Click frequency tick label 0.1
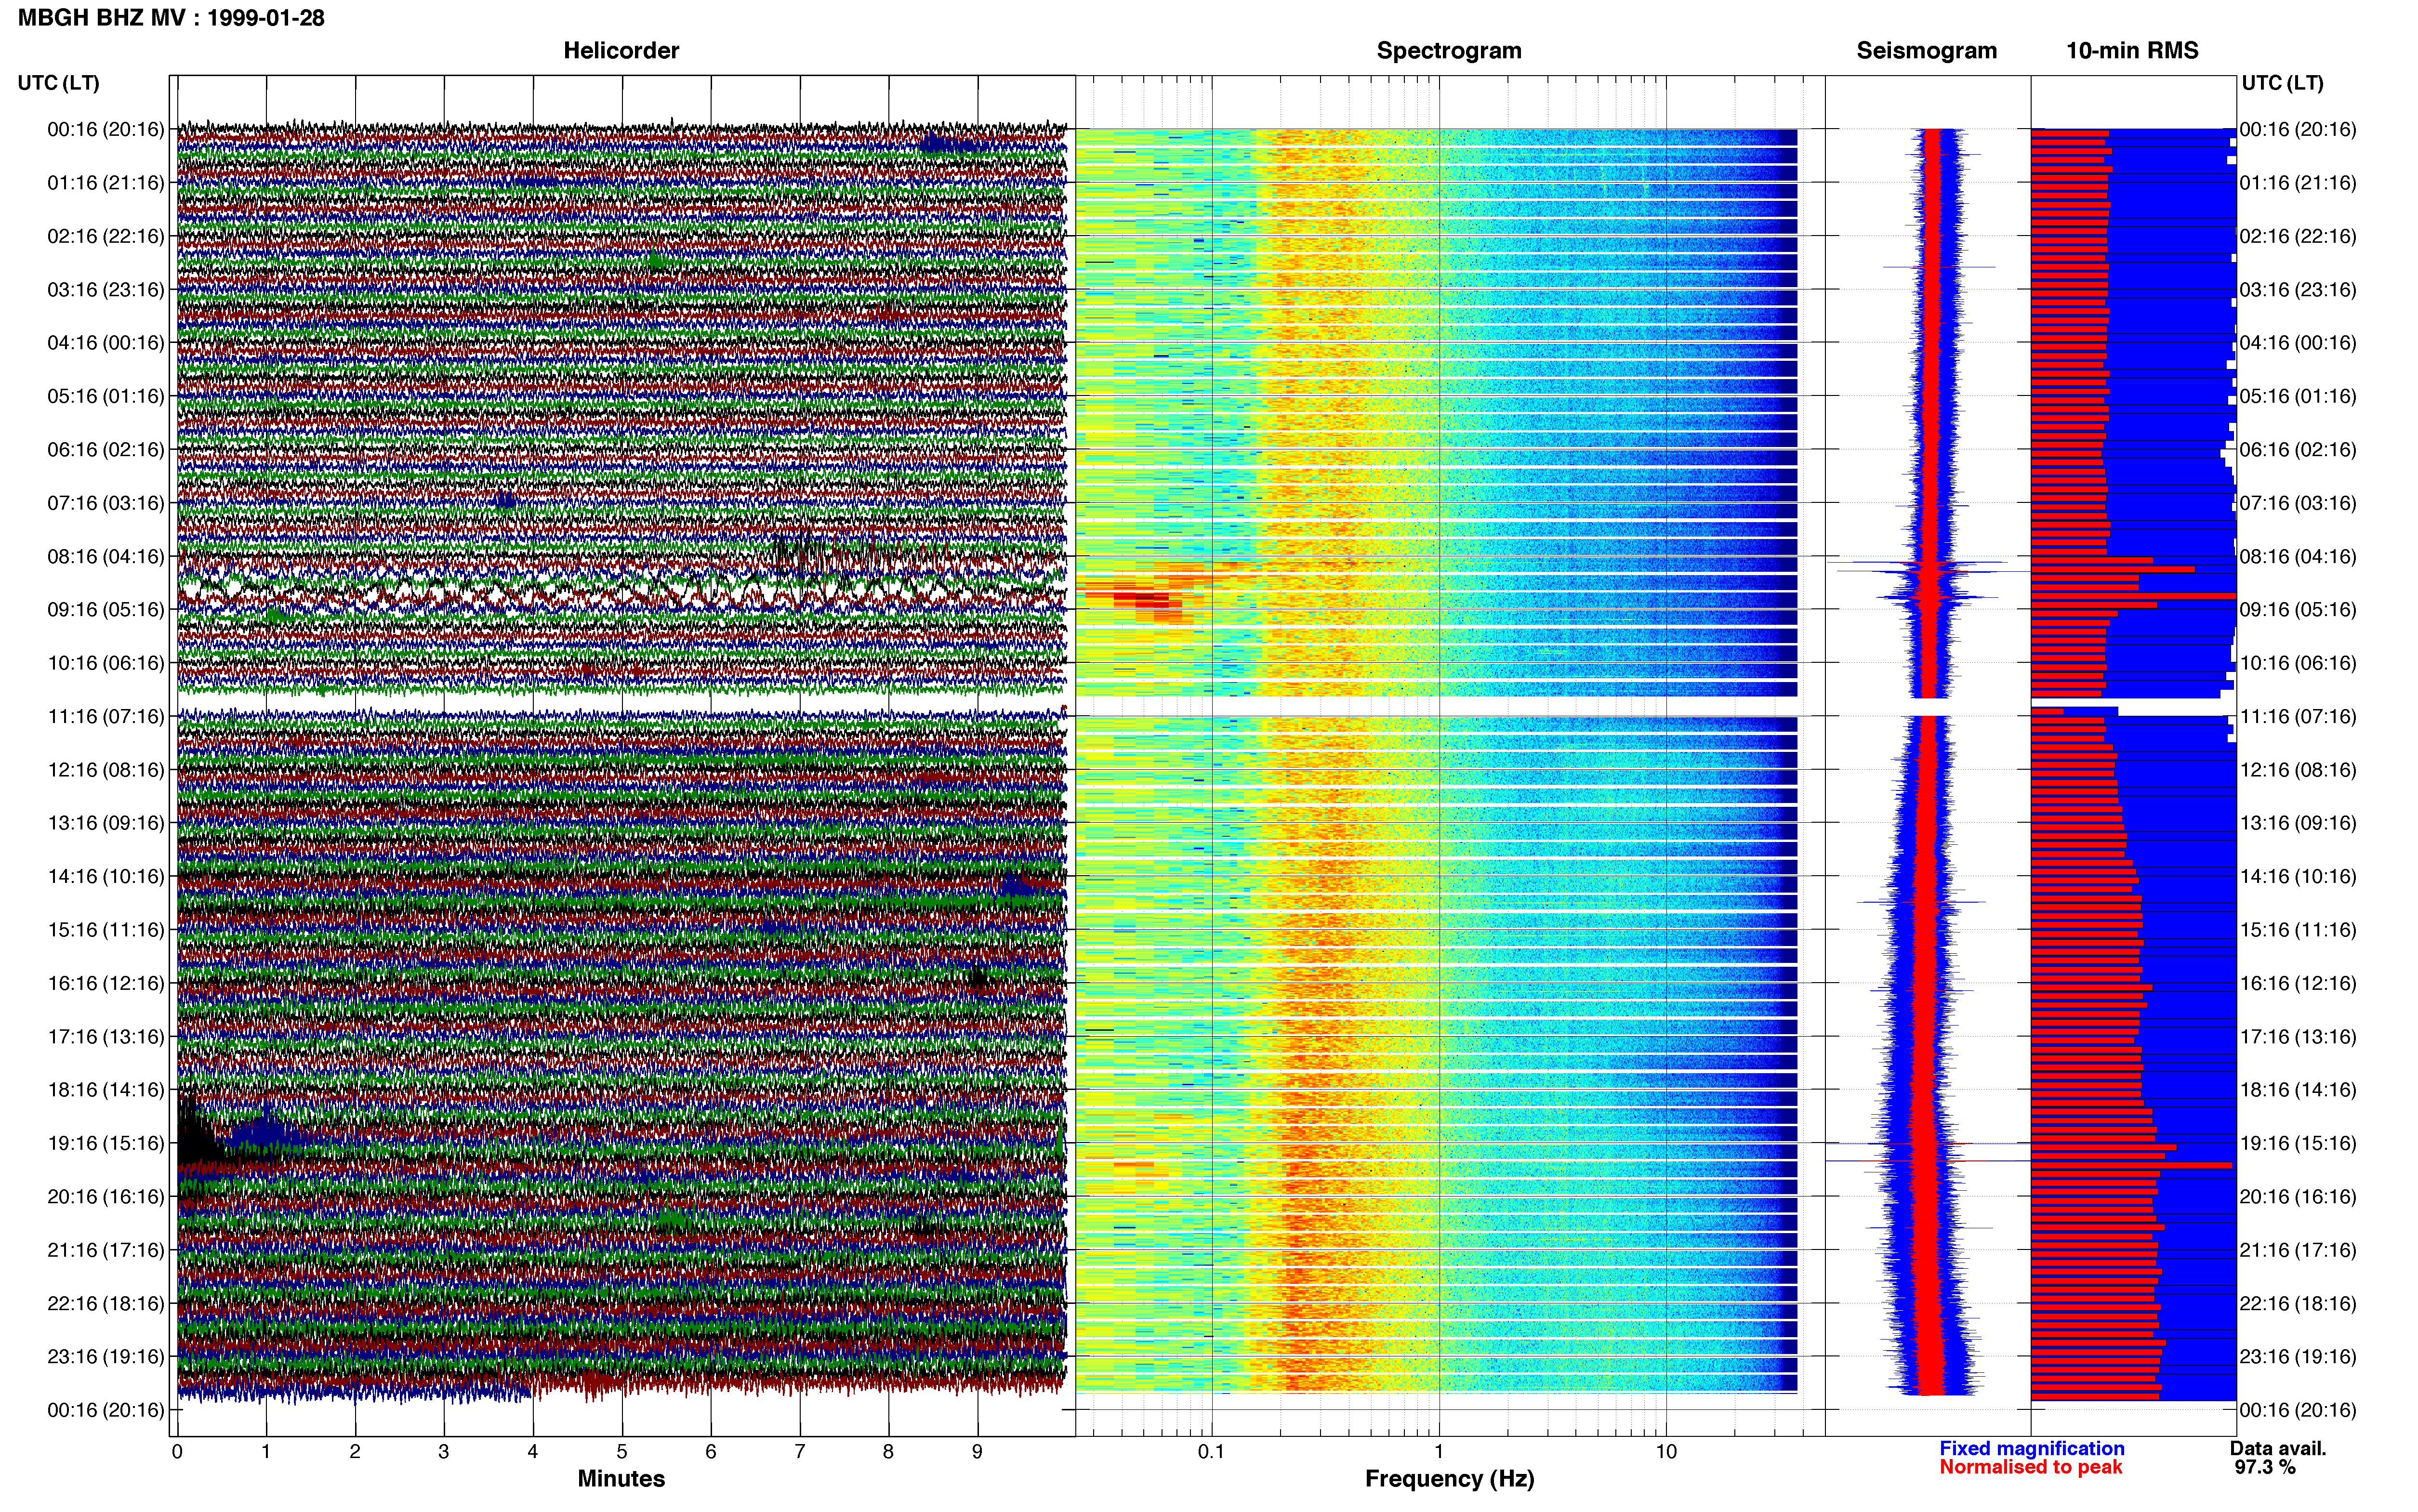Screen dimensions: 2418x1512 (1211, 1452)
